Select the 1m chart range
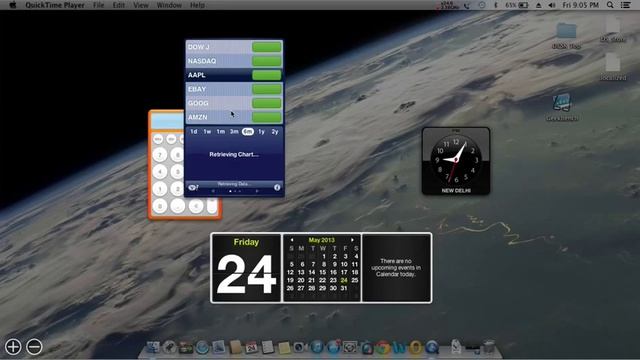 [x=221, y=131]
